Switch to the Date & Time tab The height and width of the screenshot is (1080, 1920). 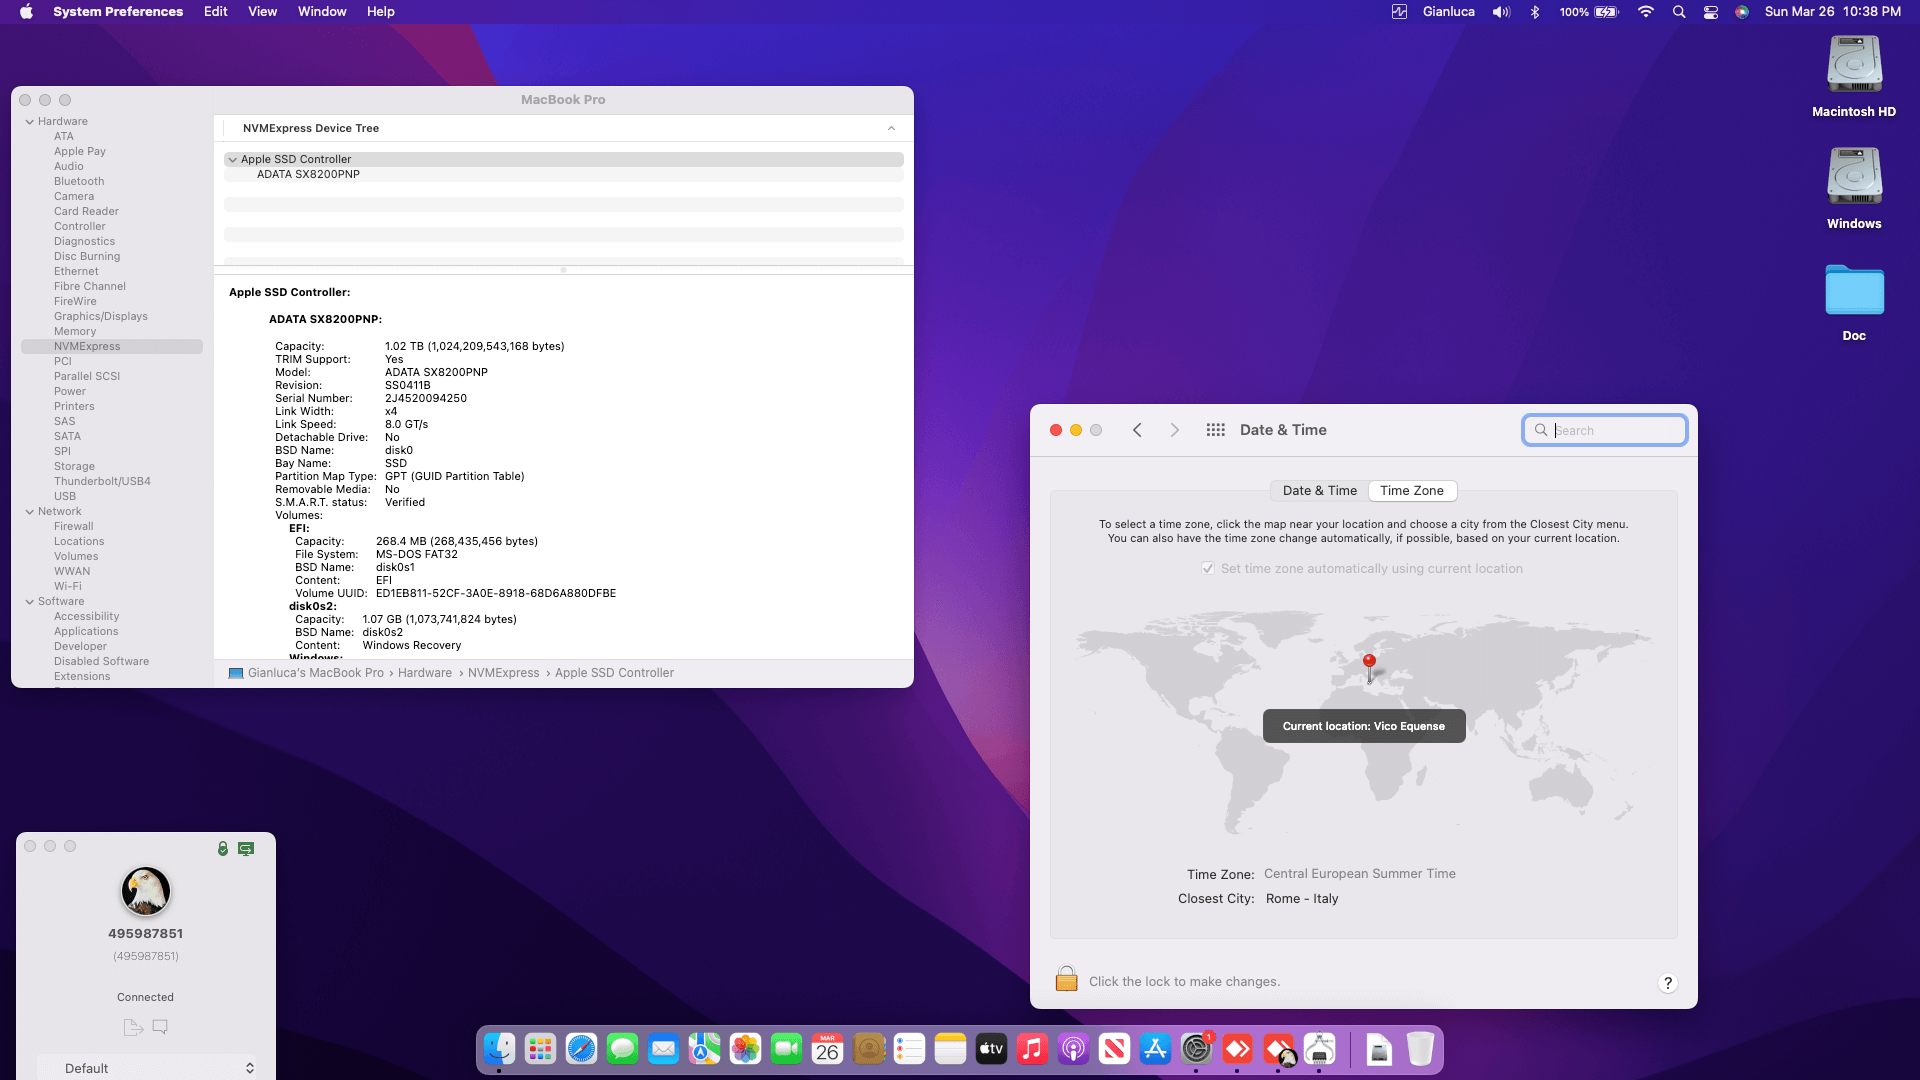pos(1319,491)
